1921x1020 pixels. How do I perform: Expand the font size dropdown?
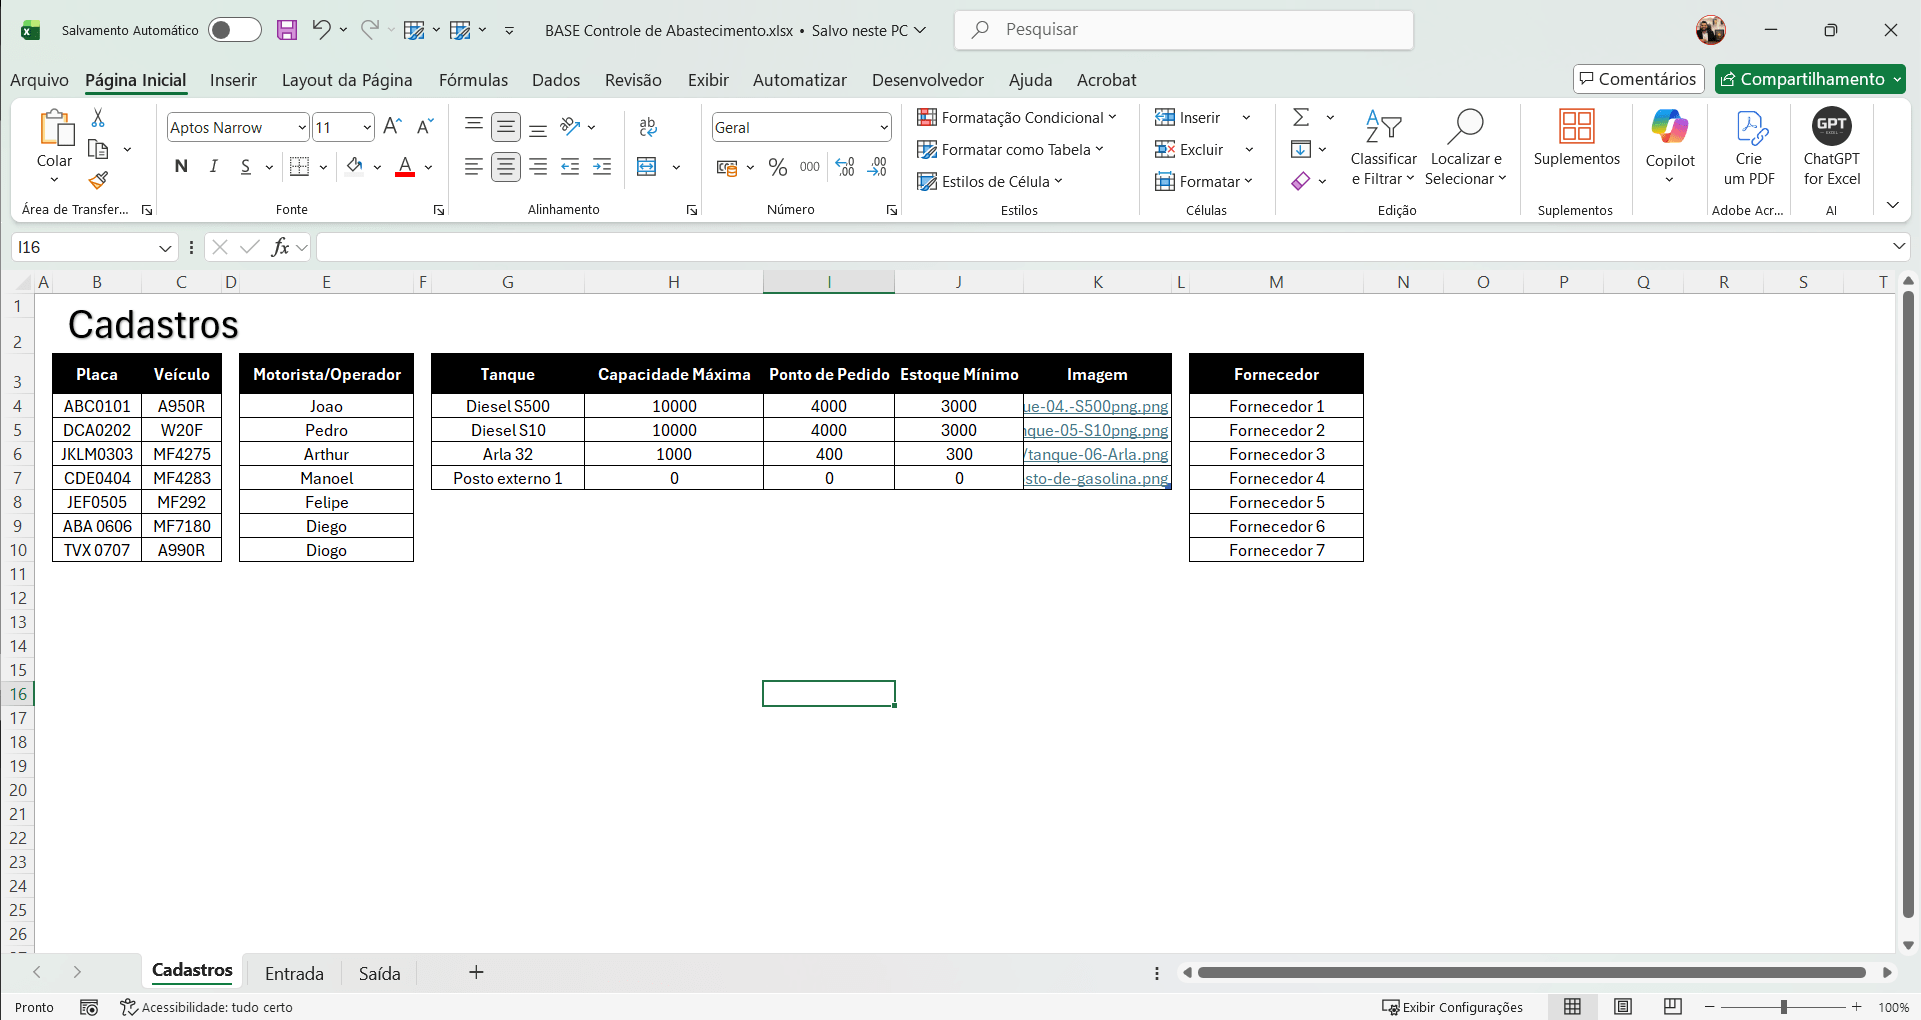click(x=366, y=127)
